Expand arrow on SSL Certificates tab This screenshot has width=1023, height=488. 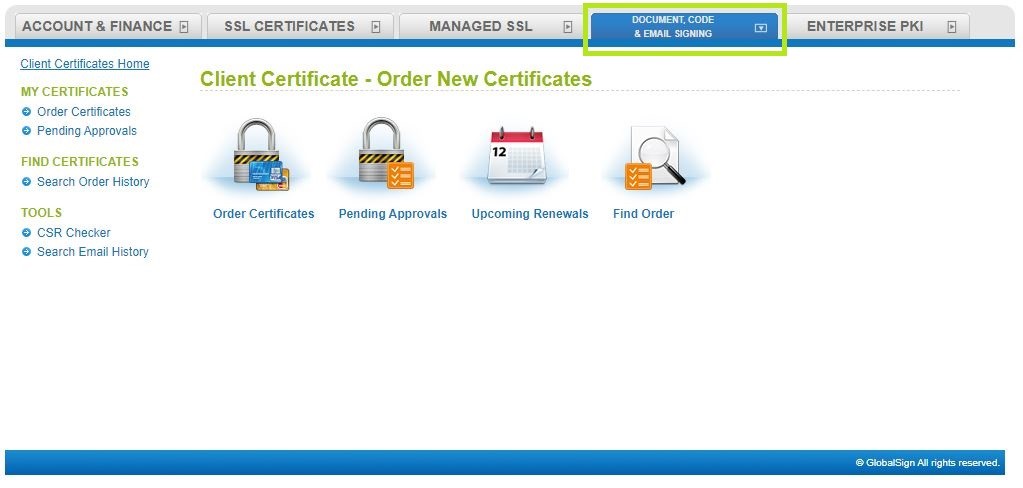376,27
